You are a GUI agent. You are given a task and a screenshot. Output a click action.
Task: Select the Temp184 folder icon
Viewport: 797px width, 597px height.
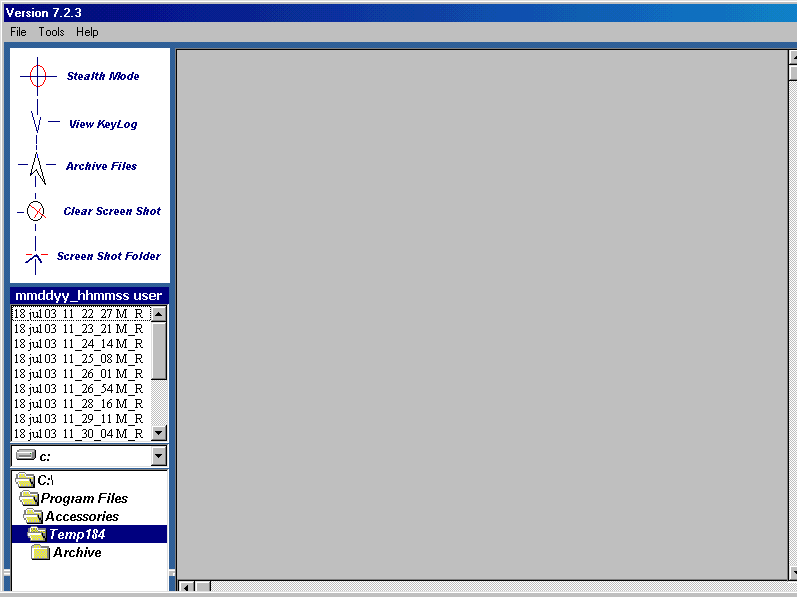pos(37,534)
